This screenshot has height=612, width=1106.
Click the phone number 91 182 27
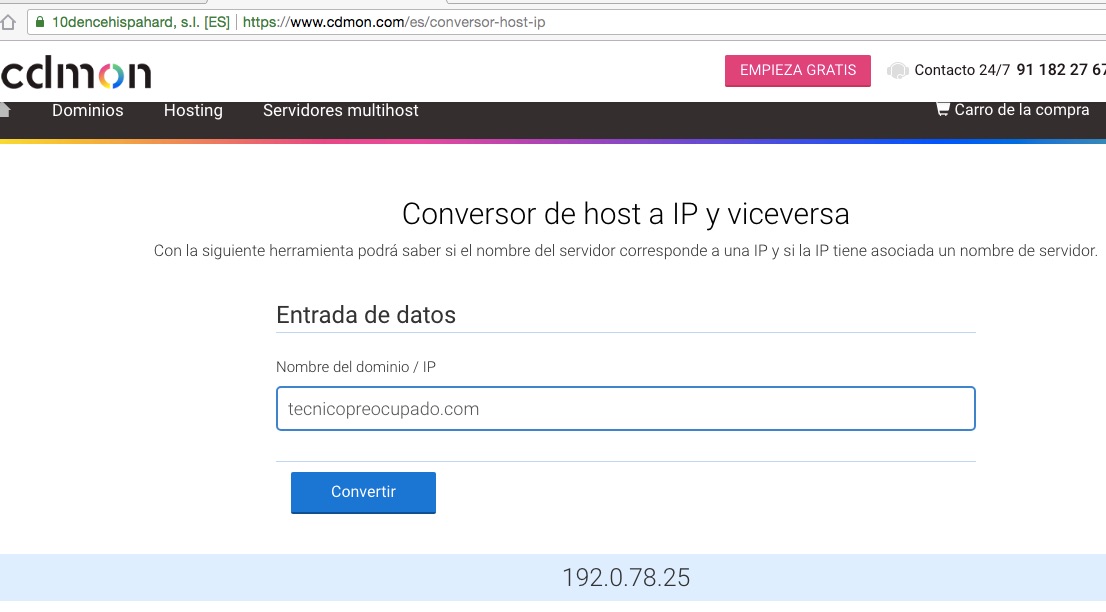pos(1060,70)
